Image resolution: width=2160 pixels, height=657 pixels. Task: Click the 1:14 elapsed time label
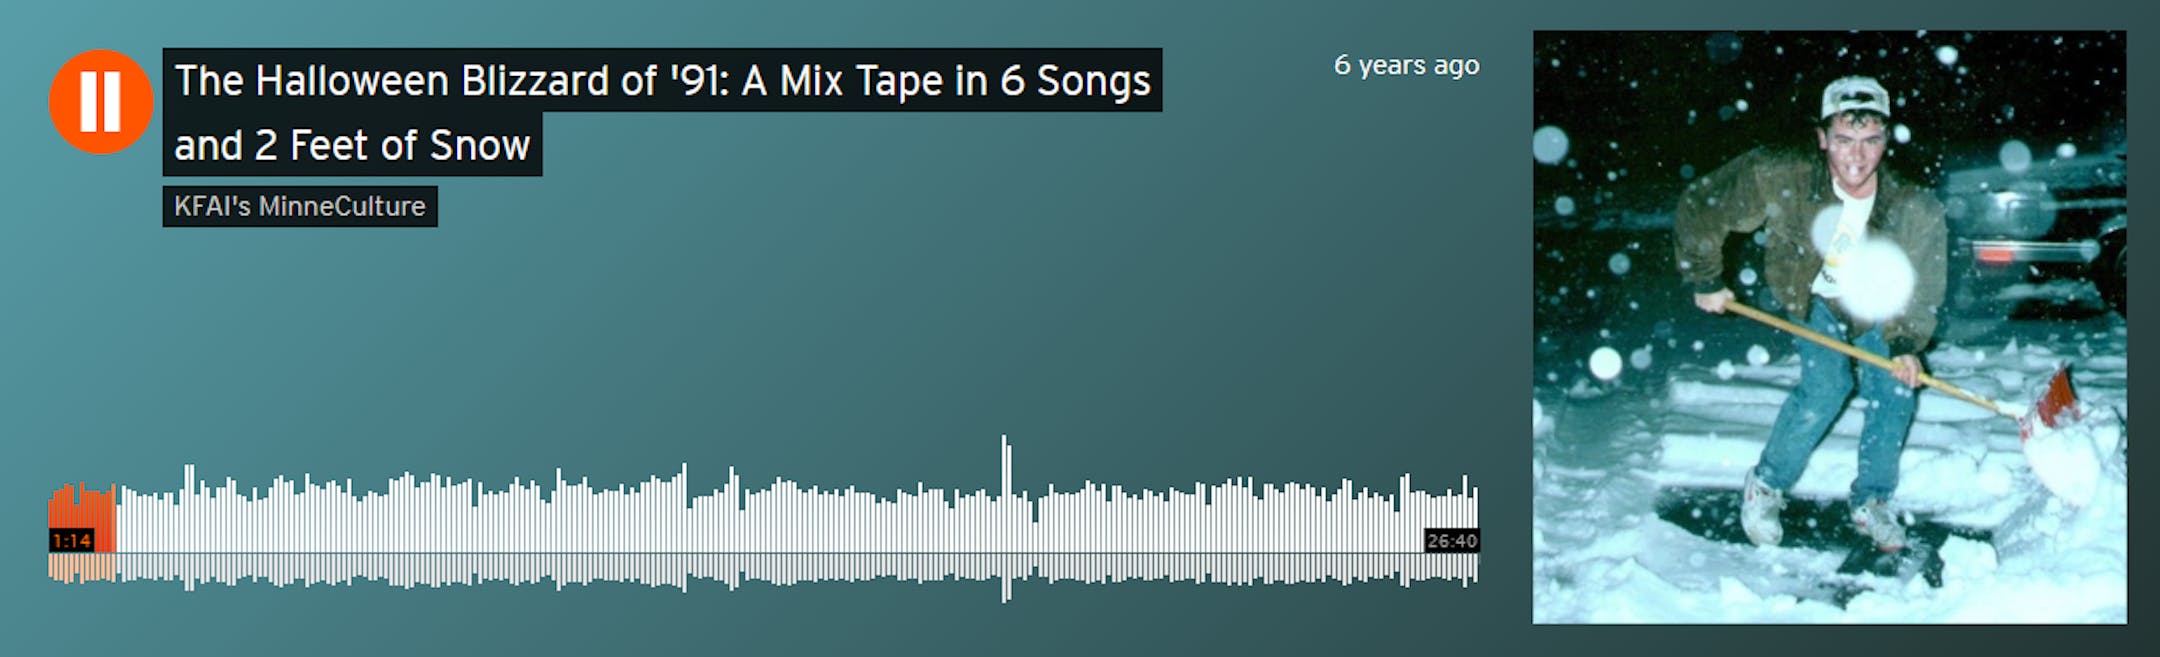pyautogui.click(x=72, y=541)
